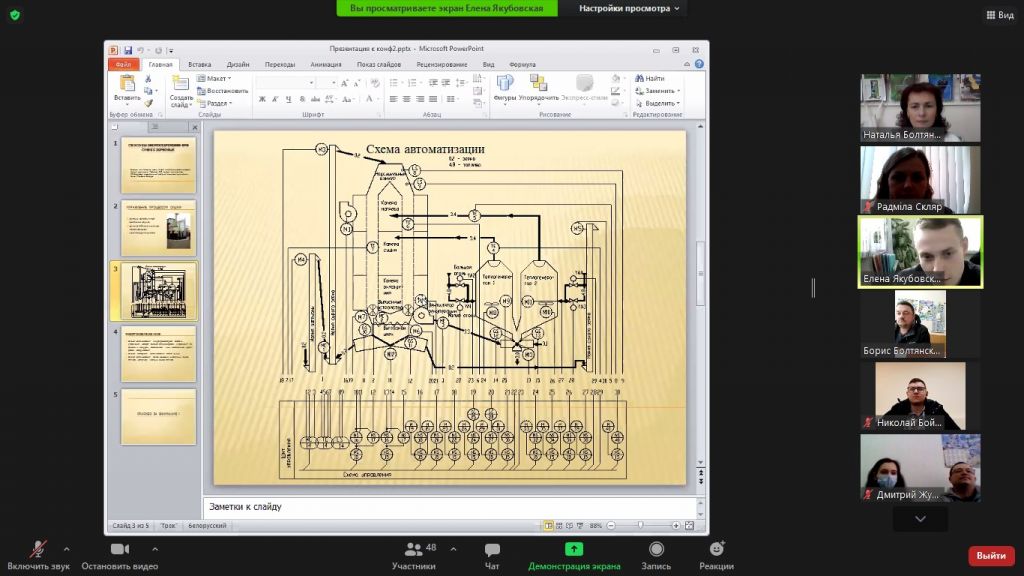This screenshot has height=576, width=1024.
Task: Click the green shield encryption icon
Action: [15, 15]
